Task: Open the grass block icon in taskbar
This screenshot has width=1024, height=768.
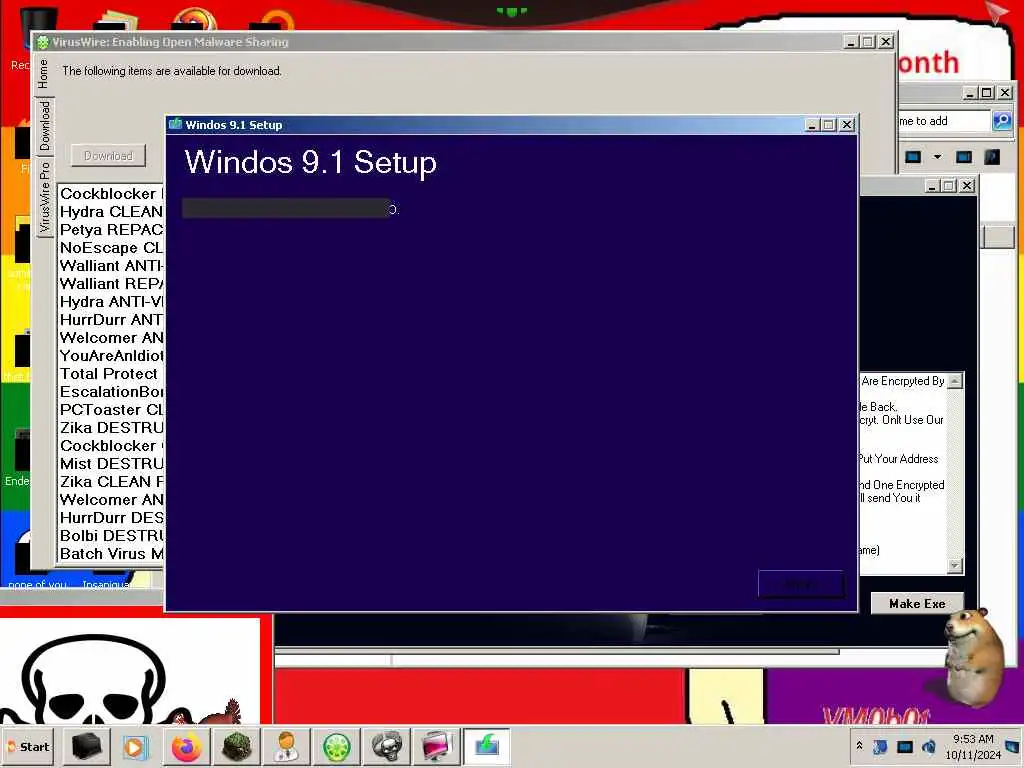Action: 236,746
